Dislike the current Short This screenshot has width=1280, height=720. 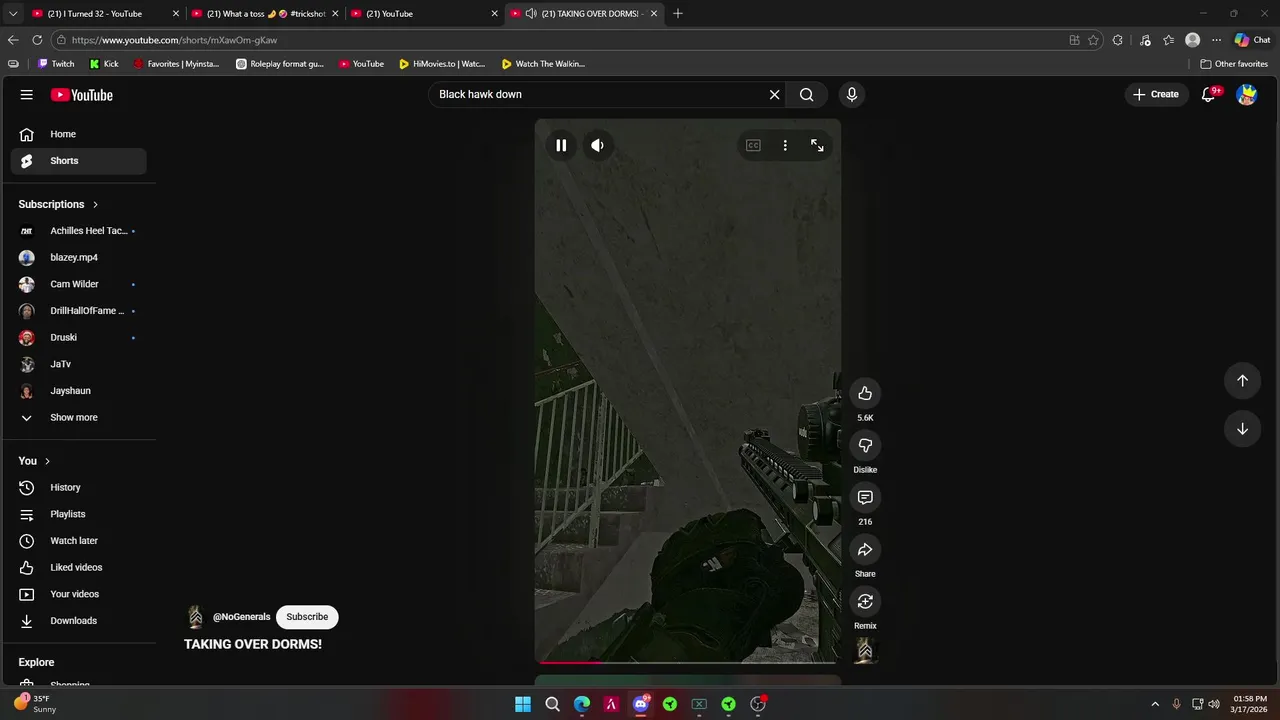pos(865,445)
